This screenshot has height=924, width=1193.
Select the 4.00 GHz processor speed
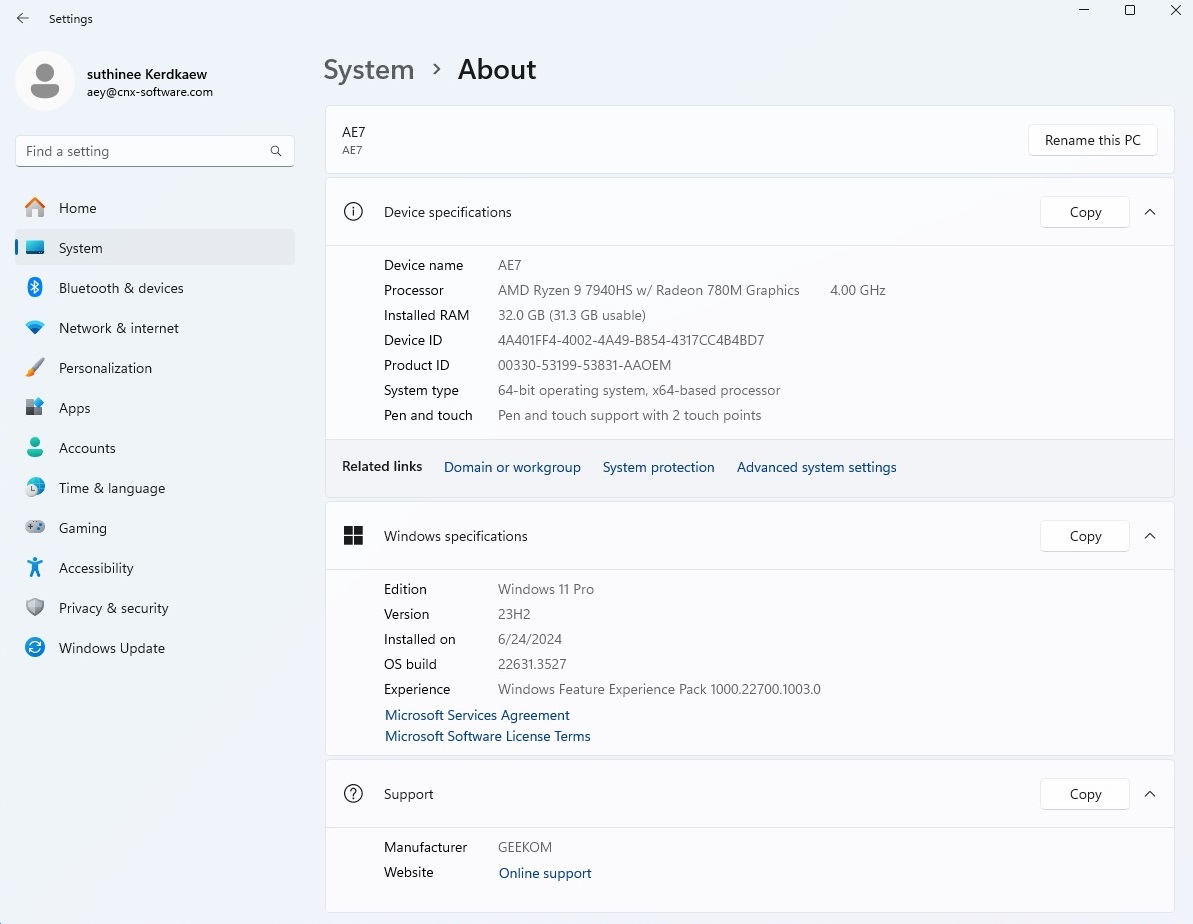point(857,290)
